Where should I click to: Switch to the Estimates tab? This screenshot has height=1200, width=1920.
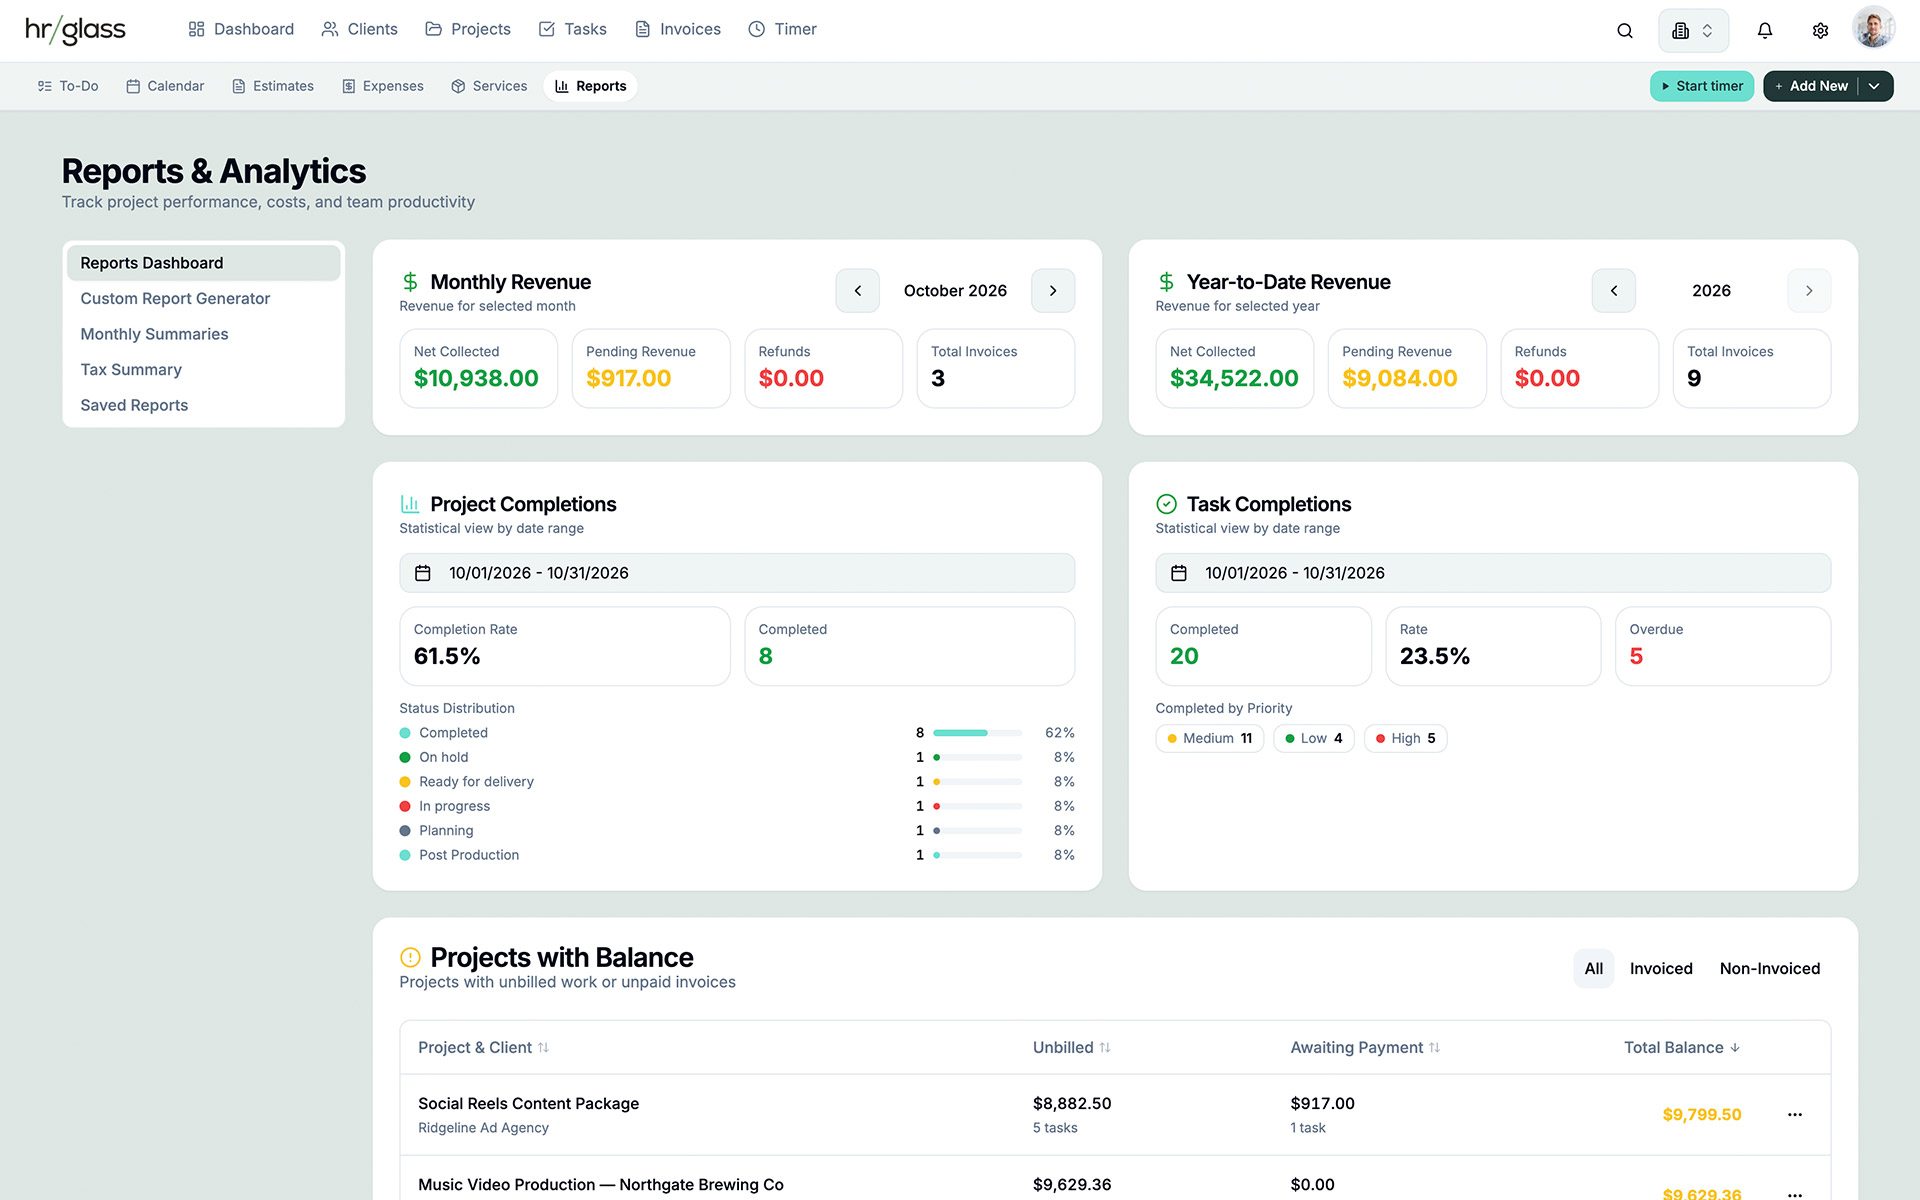pos(273,86)
